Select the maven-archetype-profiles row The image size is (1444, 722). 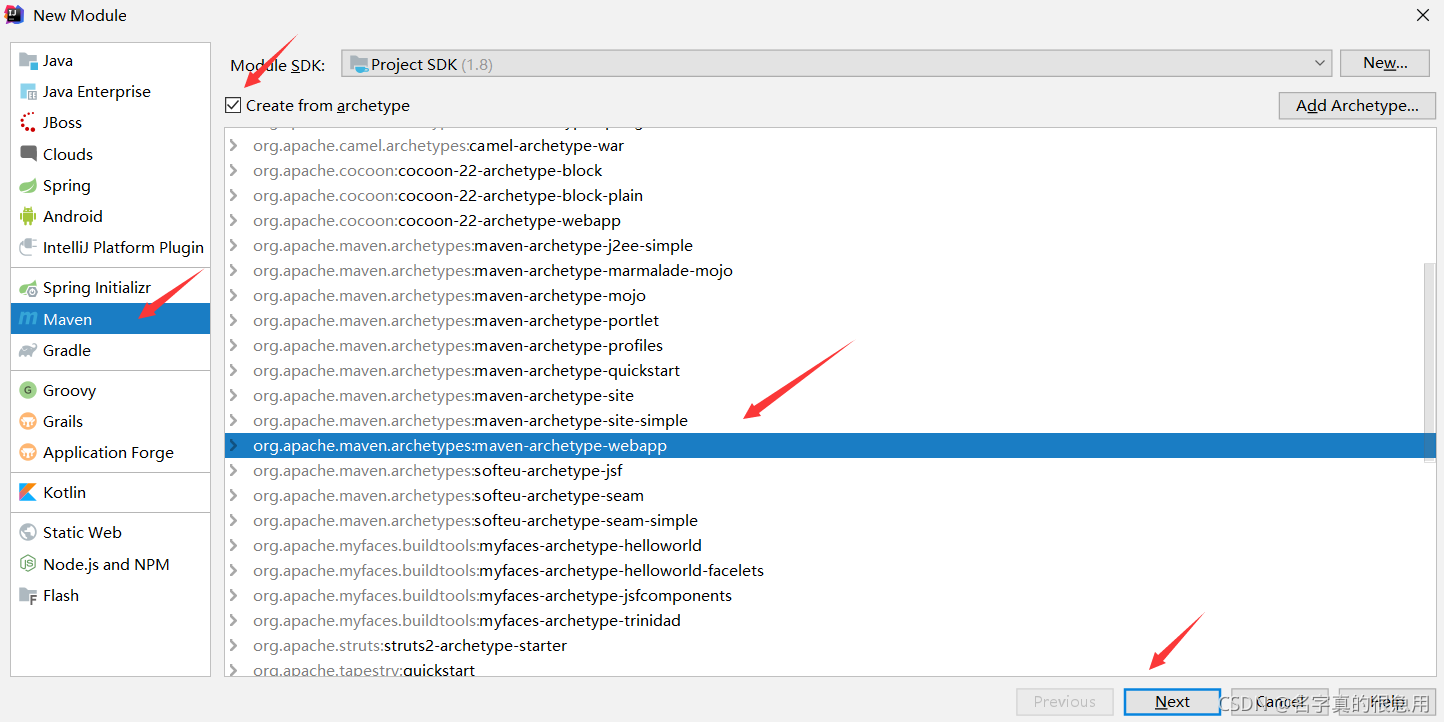[x=830, y=346]
